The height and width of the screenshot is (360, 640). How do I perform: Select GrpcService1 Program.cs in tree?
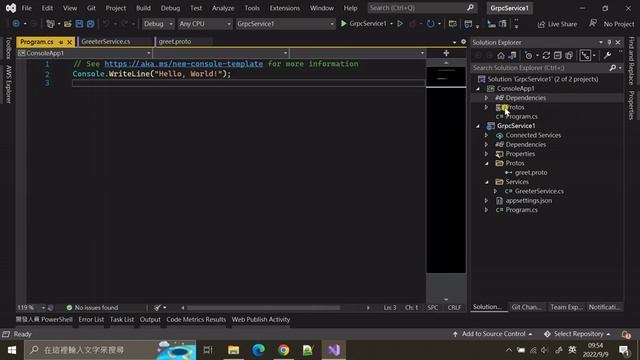click(521, 210)
